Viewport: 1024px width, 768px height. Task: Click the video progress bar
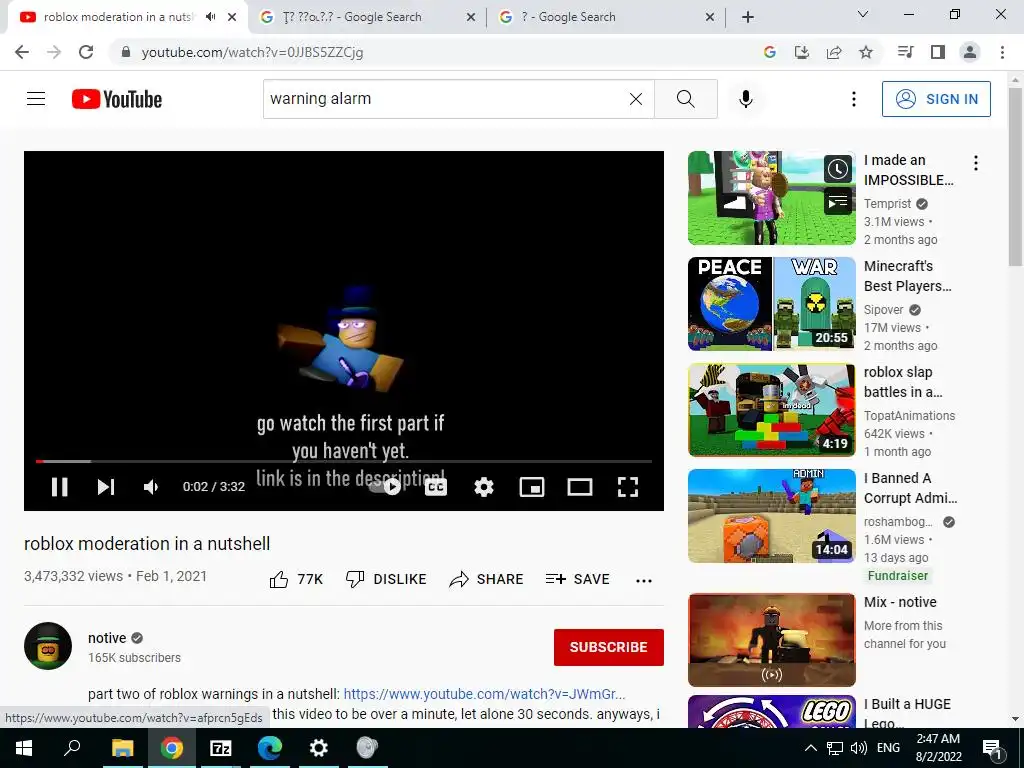click(x=344, y=461)
